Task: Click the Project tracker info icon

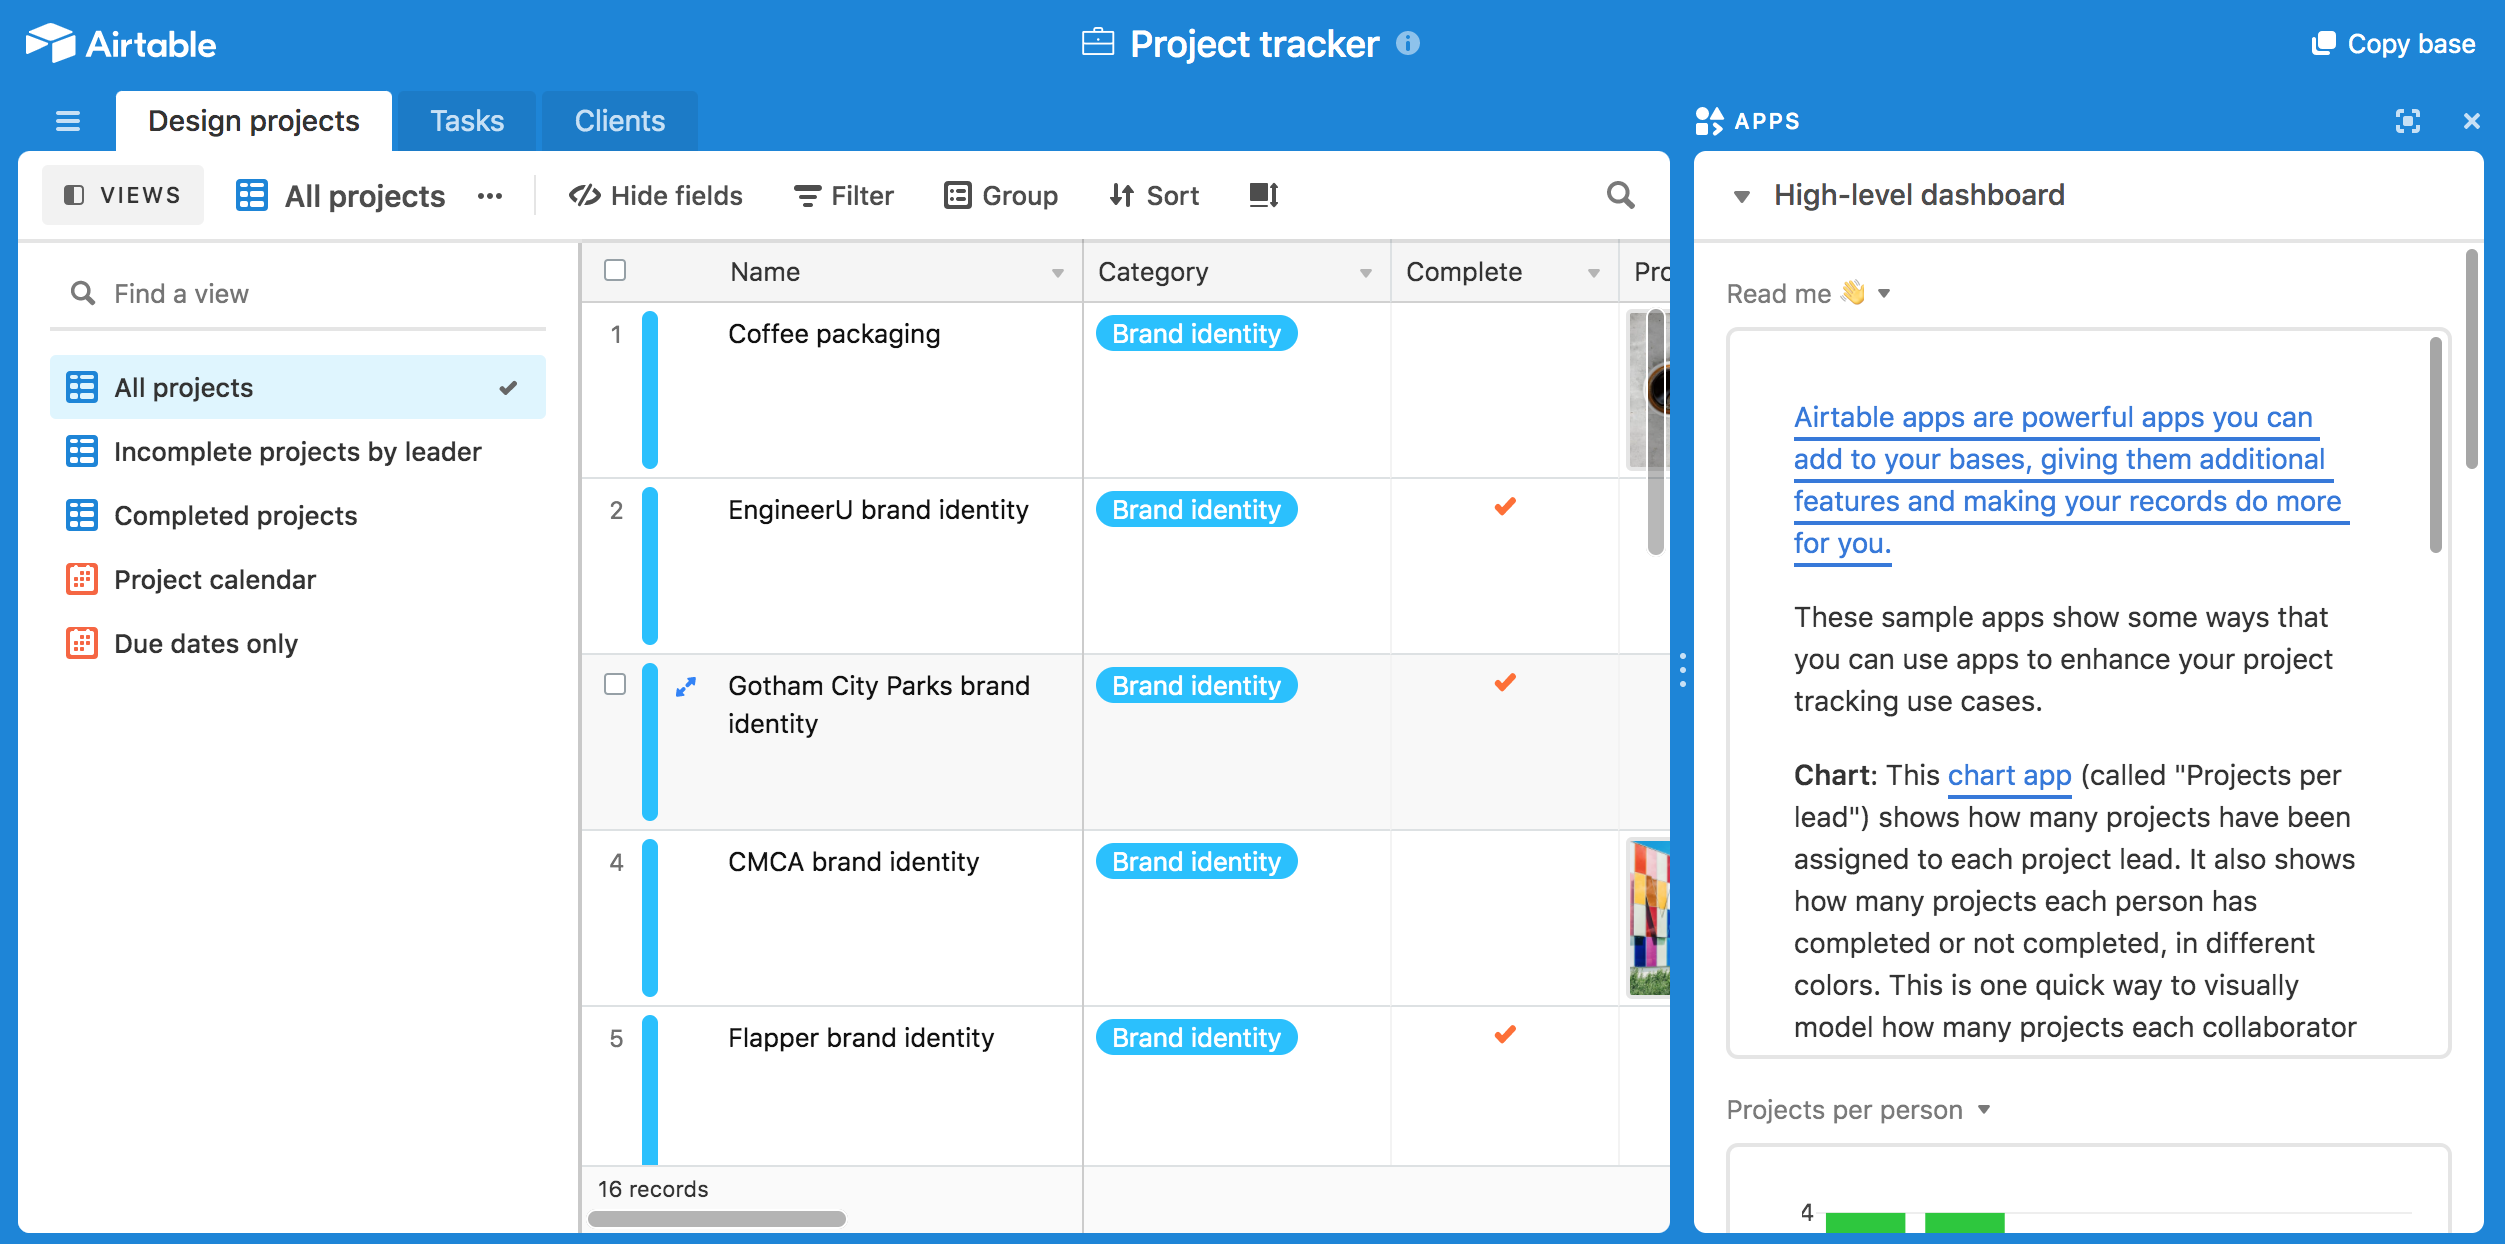Action: click(1408, 43)
